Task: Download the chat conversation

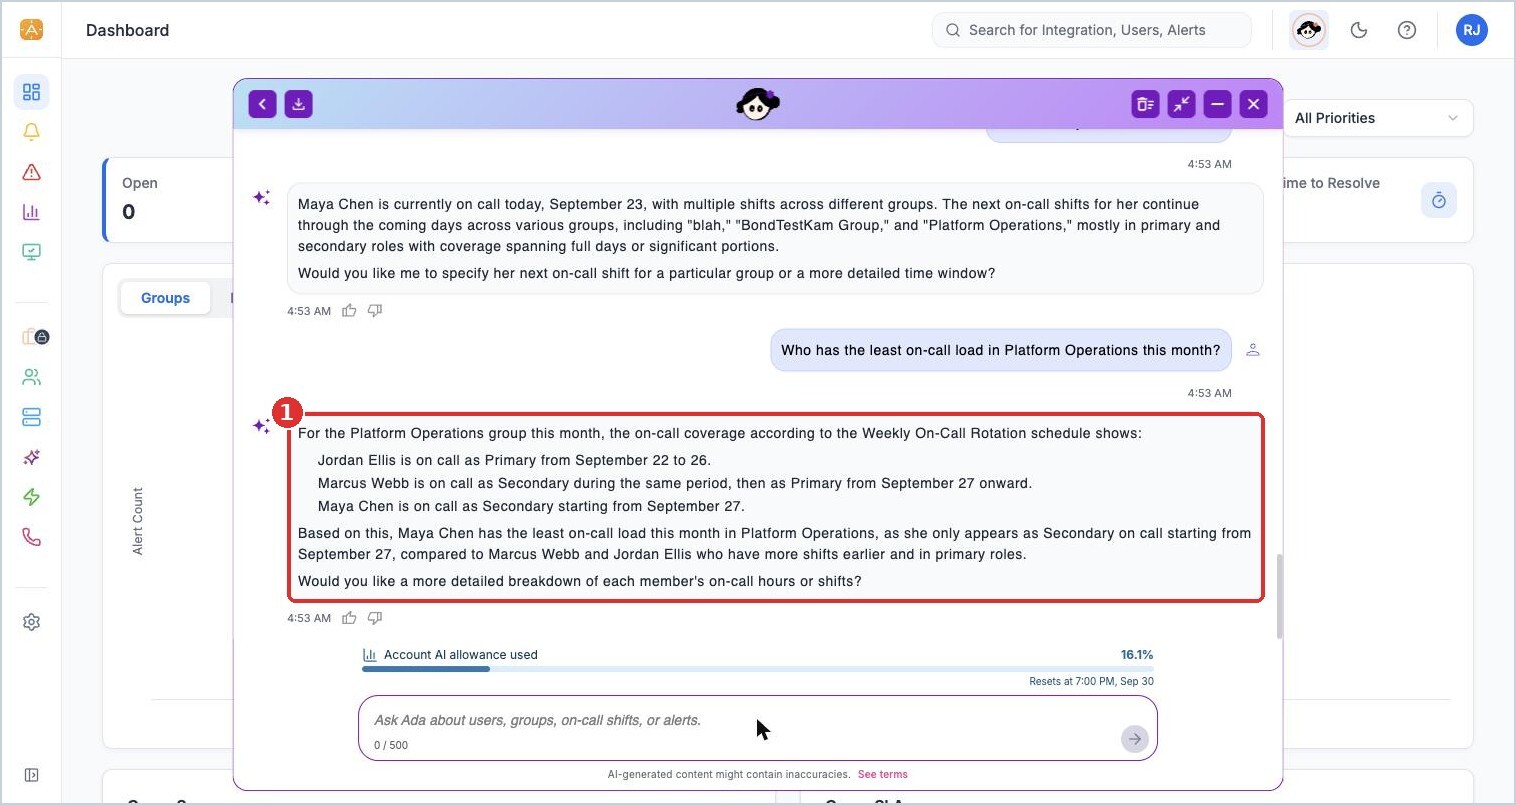Action: coord(299,104)
